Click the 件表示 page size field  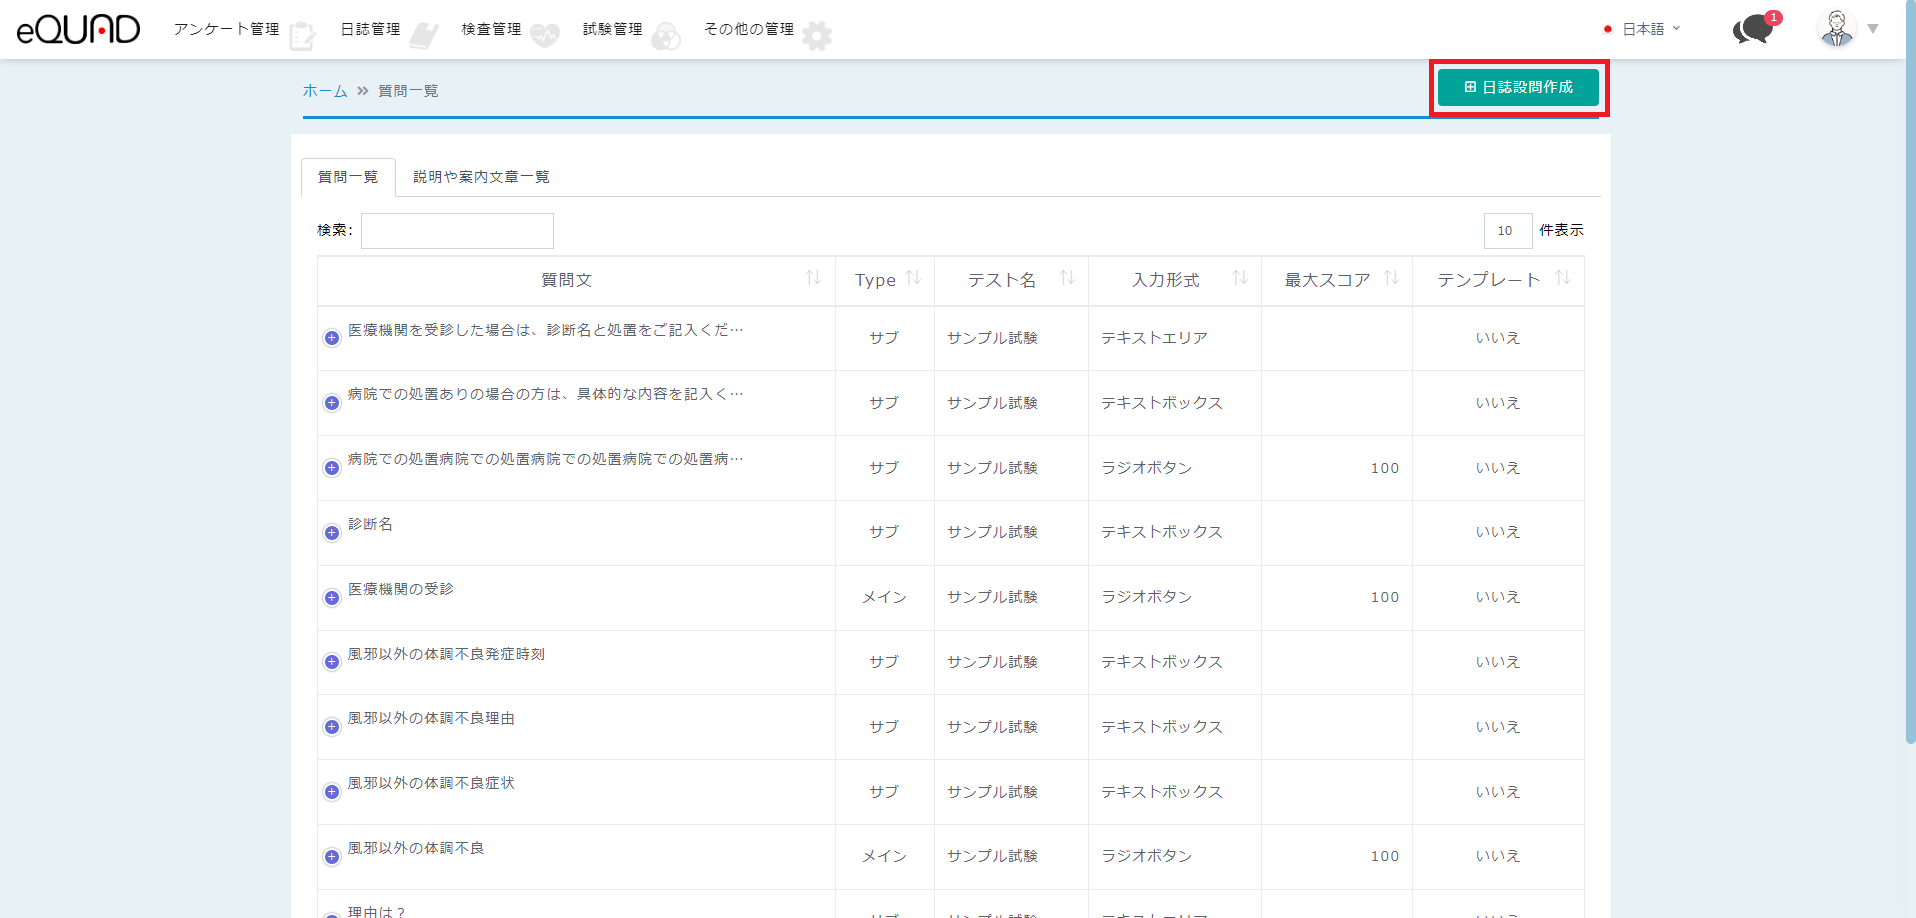(1507, 231)
